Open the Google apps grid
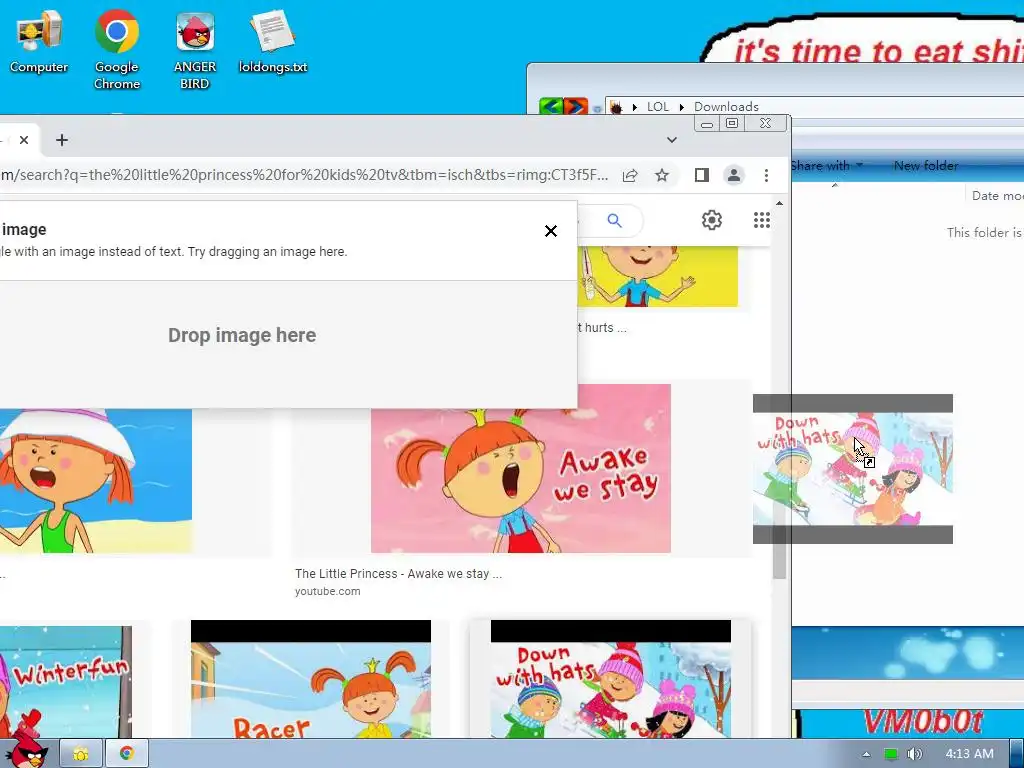This screenshot has width=1024, height=768. (x=761, y=220)
